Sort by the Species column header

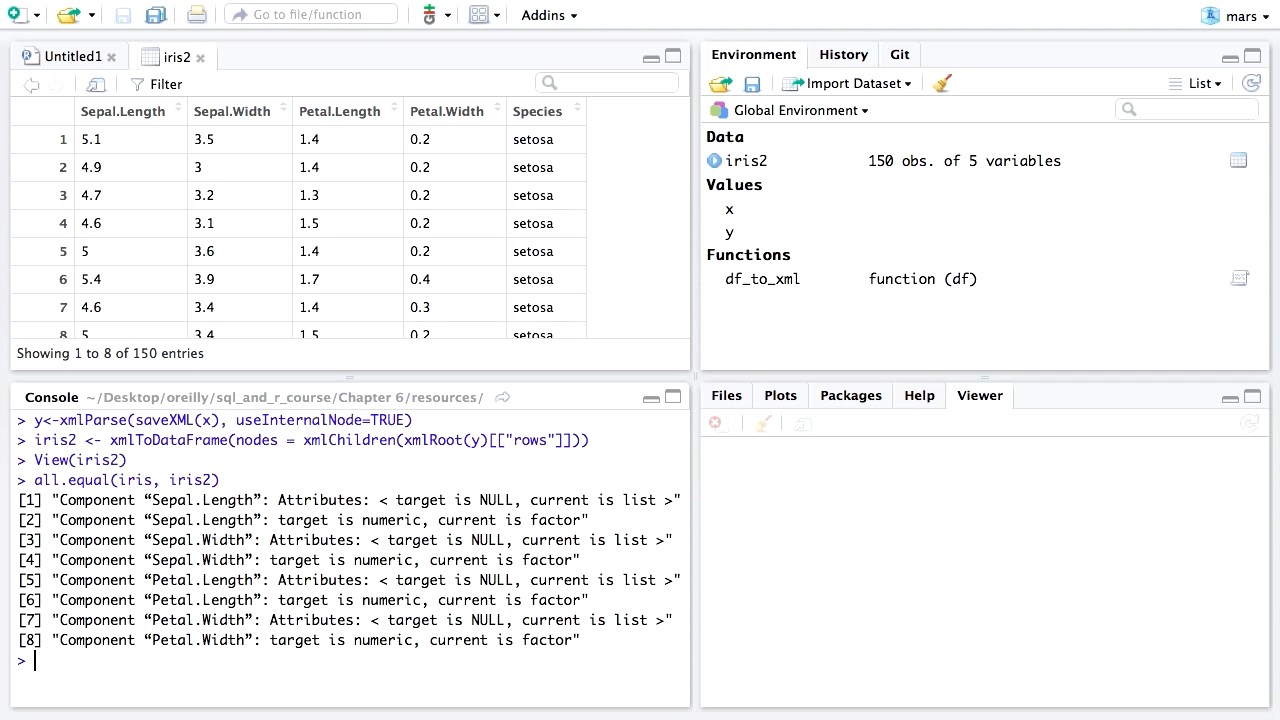(546, 111)
